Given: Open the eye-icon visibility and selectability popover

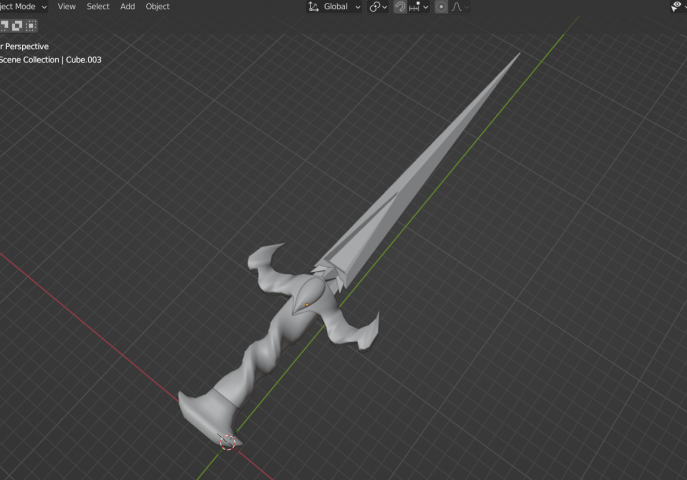Looking at the screenshot, I should point(678,6).
